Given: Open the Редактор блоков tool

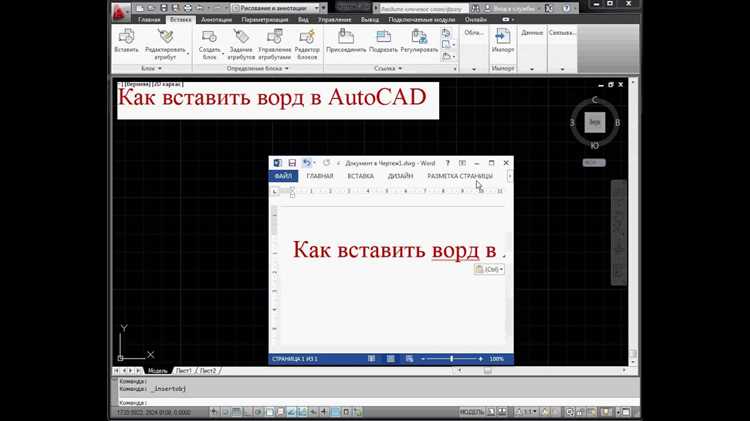Looking at the screenshot, I should 307,39.
